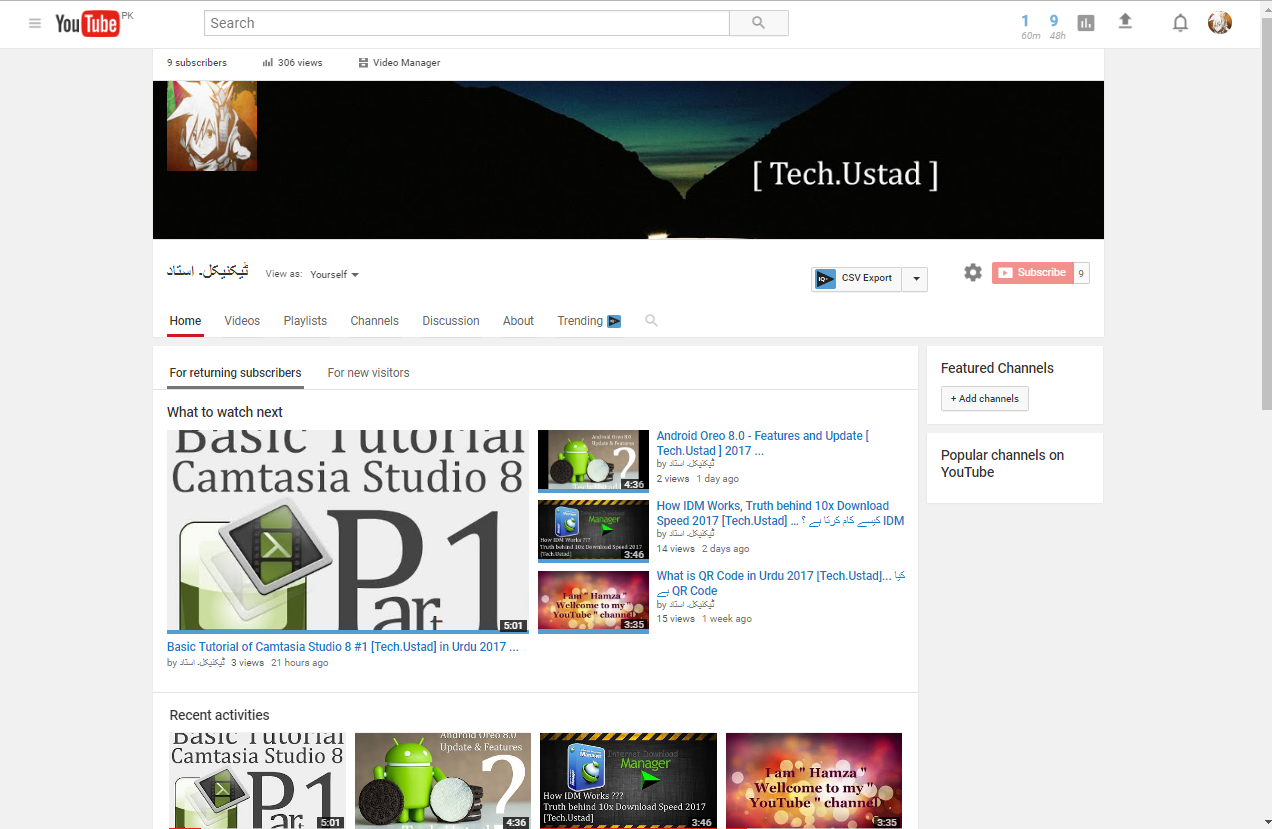Viewport: 1272px width, 829px height.
Task: Click the Recent activities heading
Action: (219, 715)
